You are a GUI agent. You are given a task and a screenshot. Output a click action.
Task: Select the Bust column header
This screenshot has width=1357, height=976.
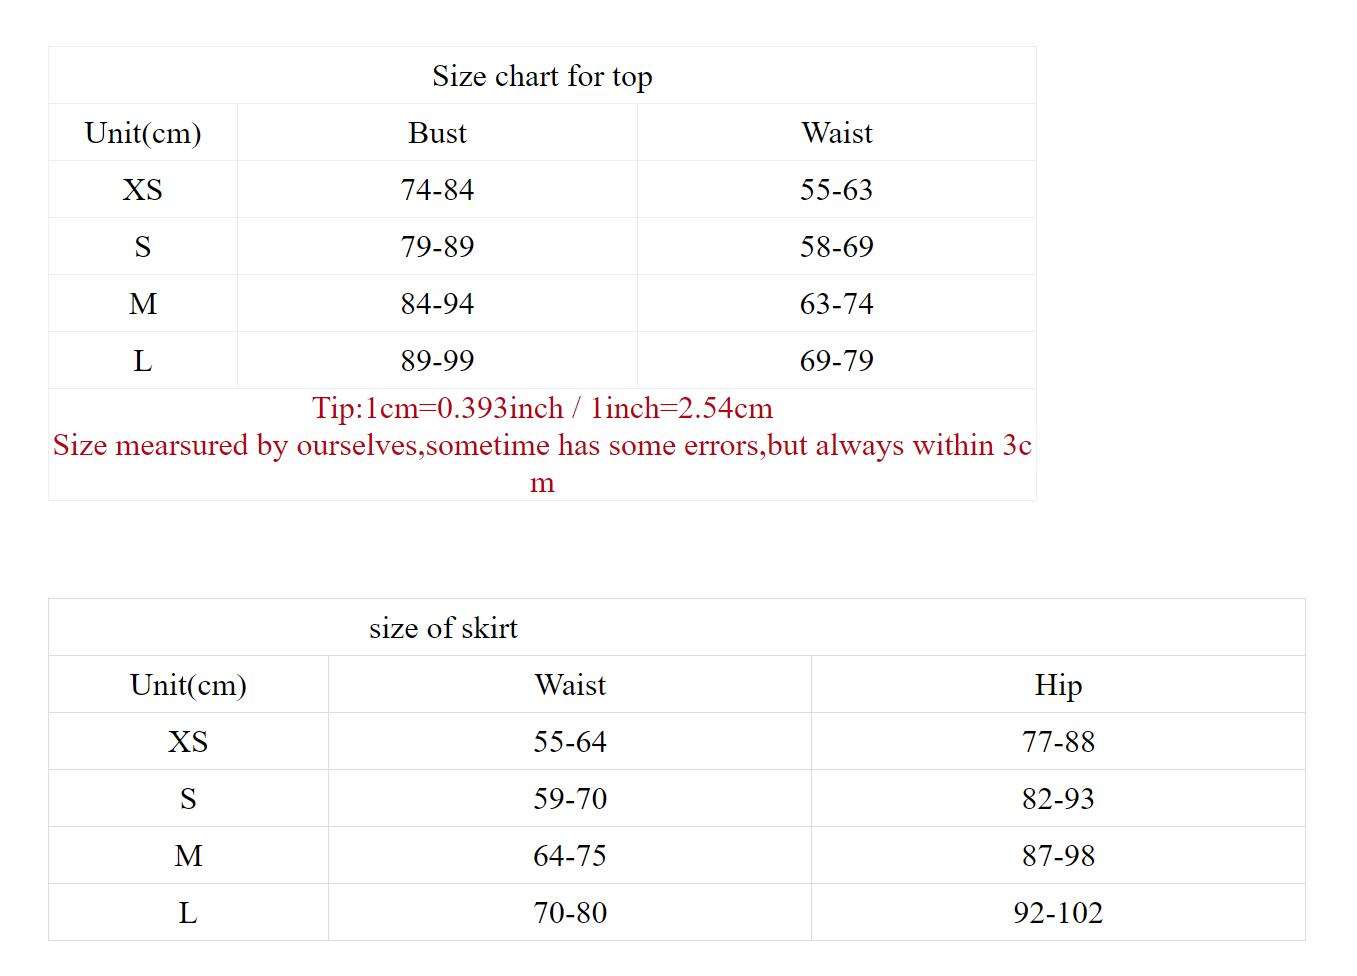pos(437,133)
